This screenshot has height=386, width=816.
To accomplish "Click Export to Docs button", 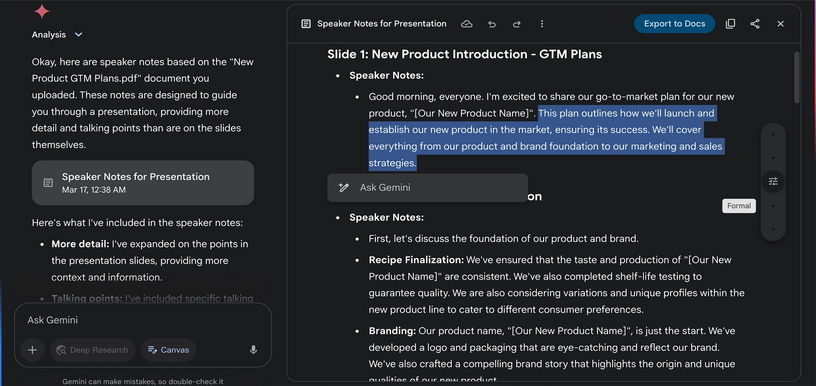I will click(674, 24).
